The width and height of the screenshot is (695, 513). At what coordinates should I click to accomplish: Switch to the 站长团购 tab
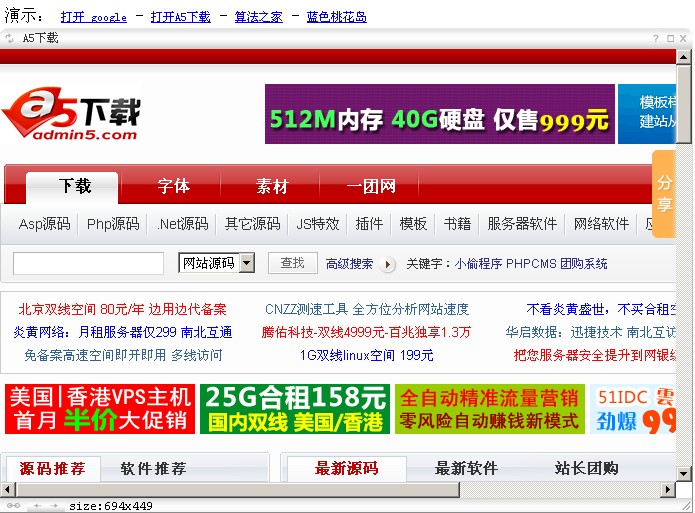[586, 468]
